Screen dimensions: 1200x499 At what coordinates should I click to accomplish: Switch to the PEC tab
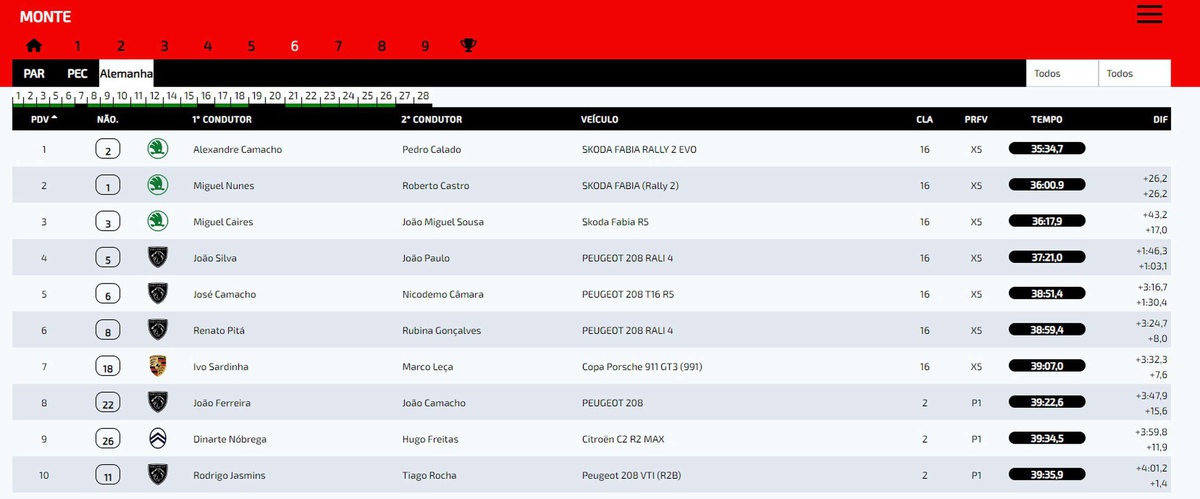[77, 73]
